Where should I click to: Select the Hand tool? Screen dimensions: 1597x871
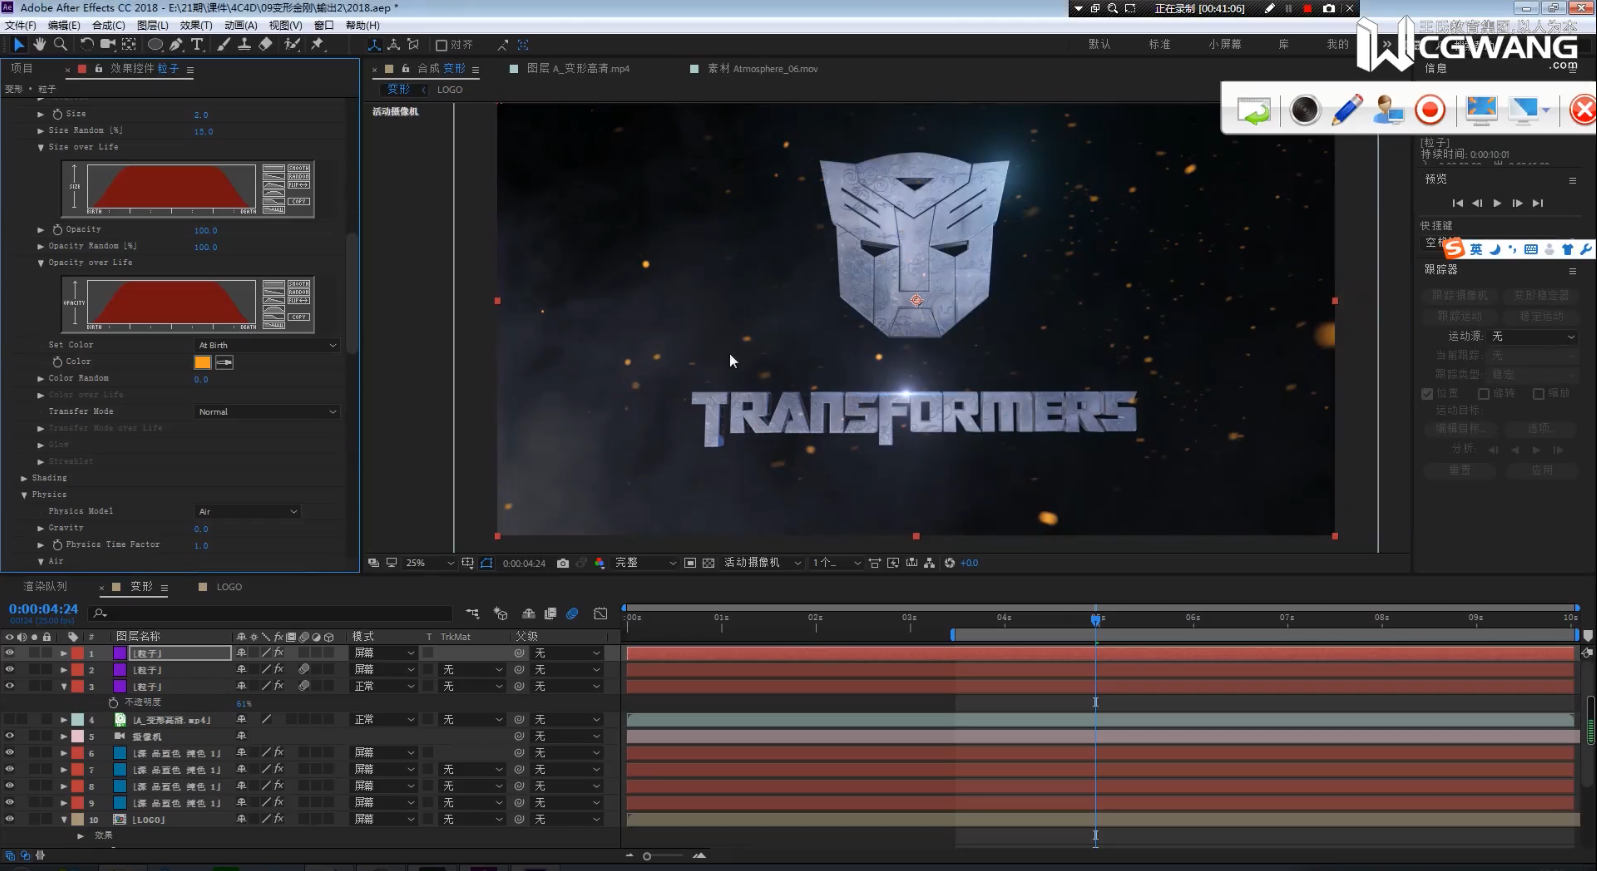pyautogui.click(x=39, y=44)
